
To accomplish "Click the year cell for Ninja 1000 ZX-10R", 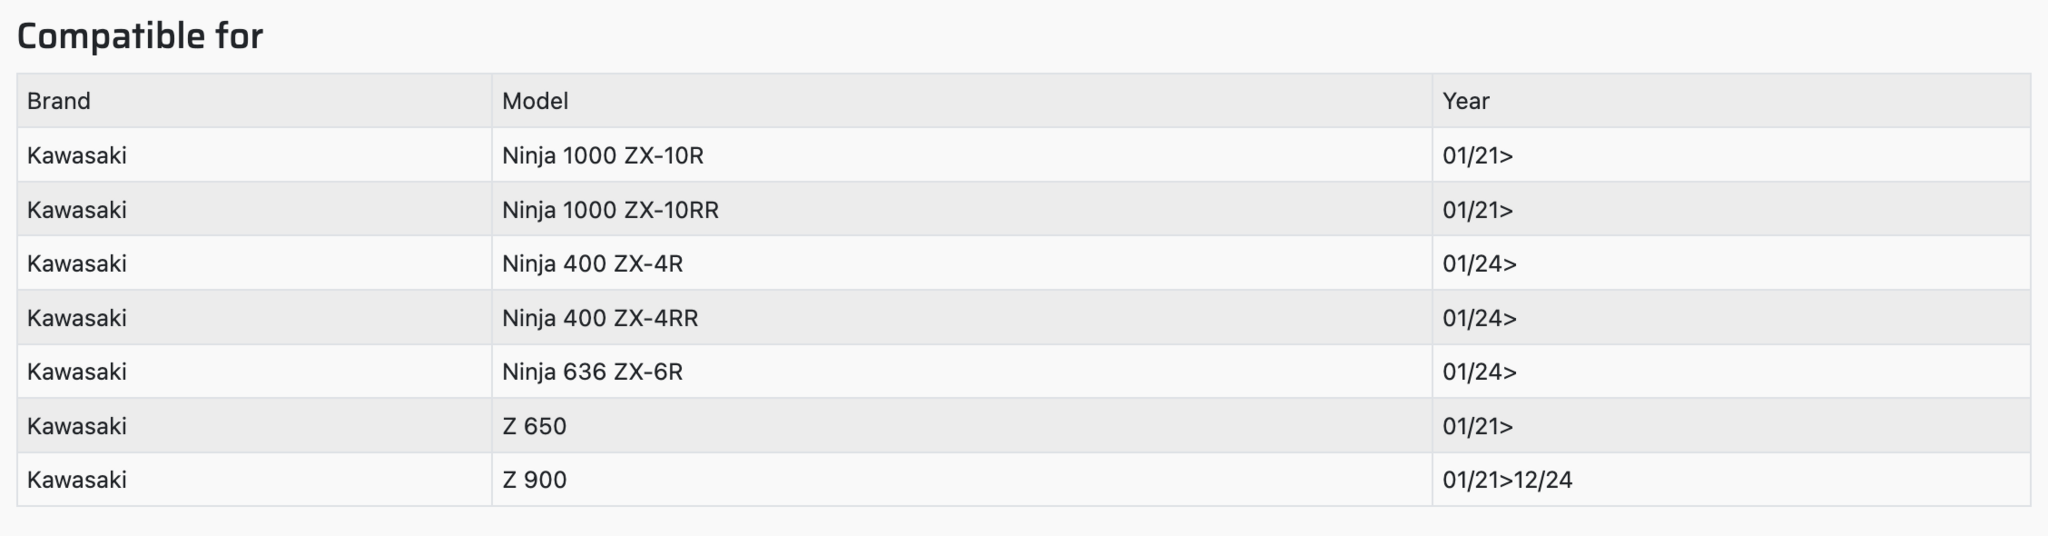I will coord(1478,156).
